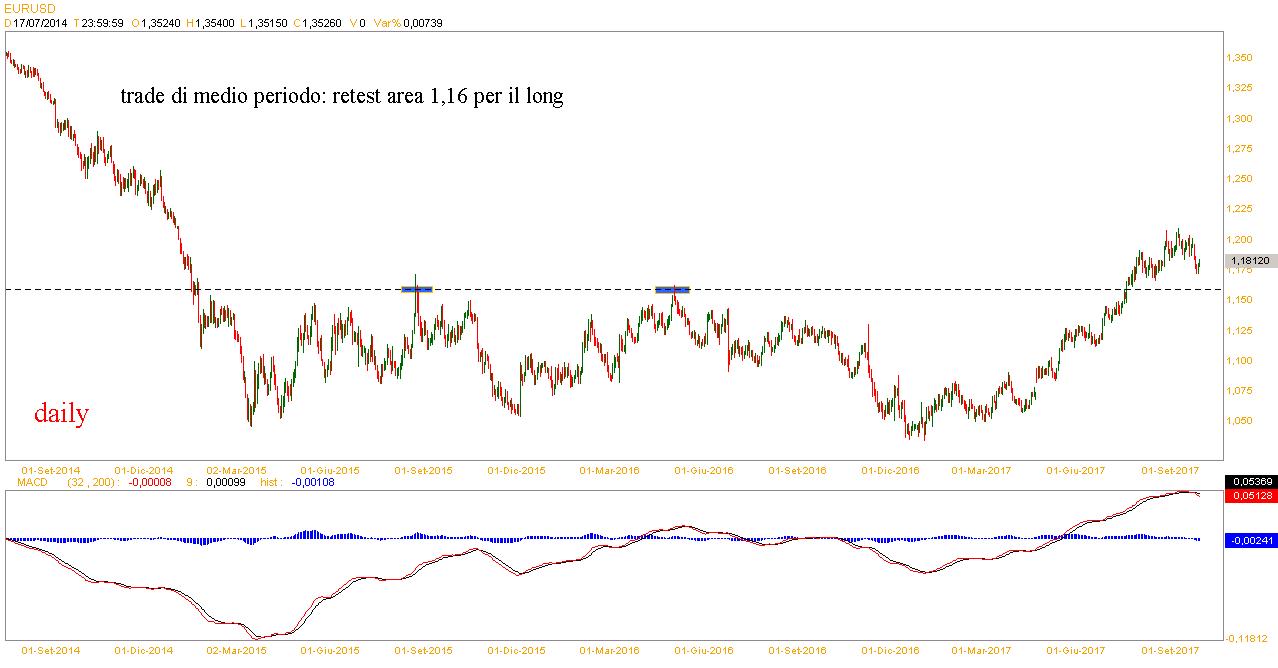Screen dimensions: 1278x668
Task: Select the red 'daily' timeframe label
Action: 61,413
